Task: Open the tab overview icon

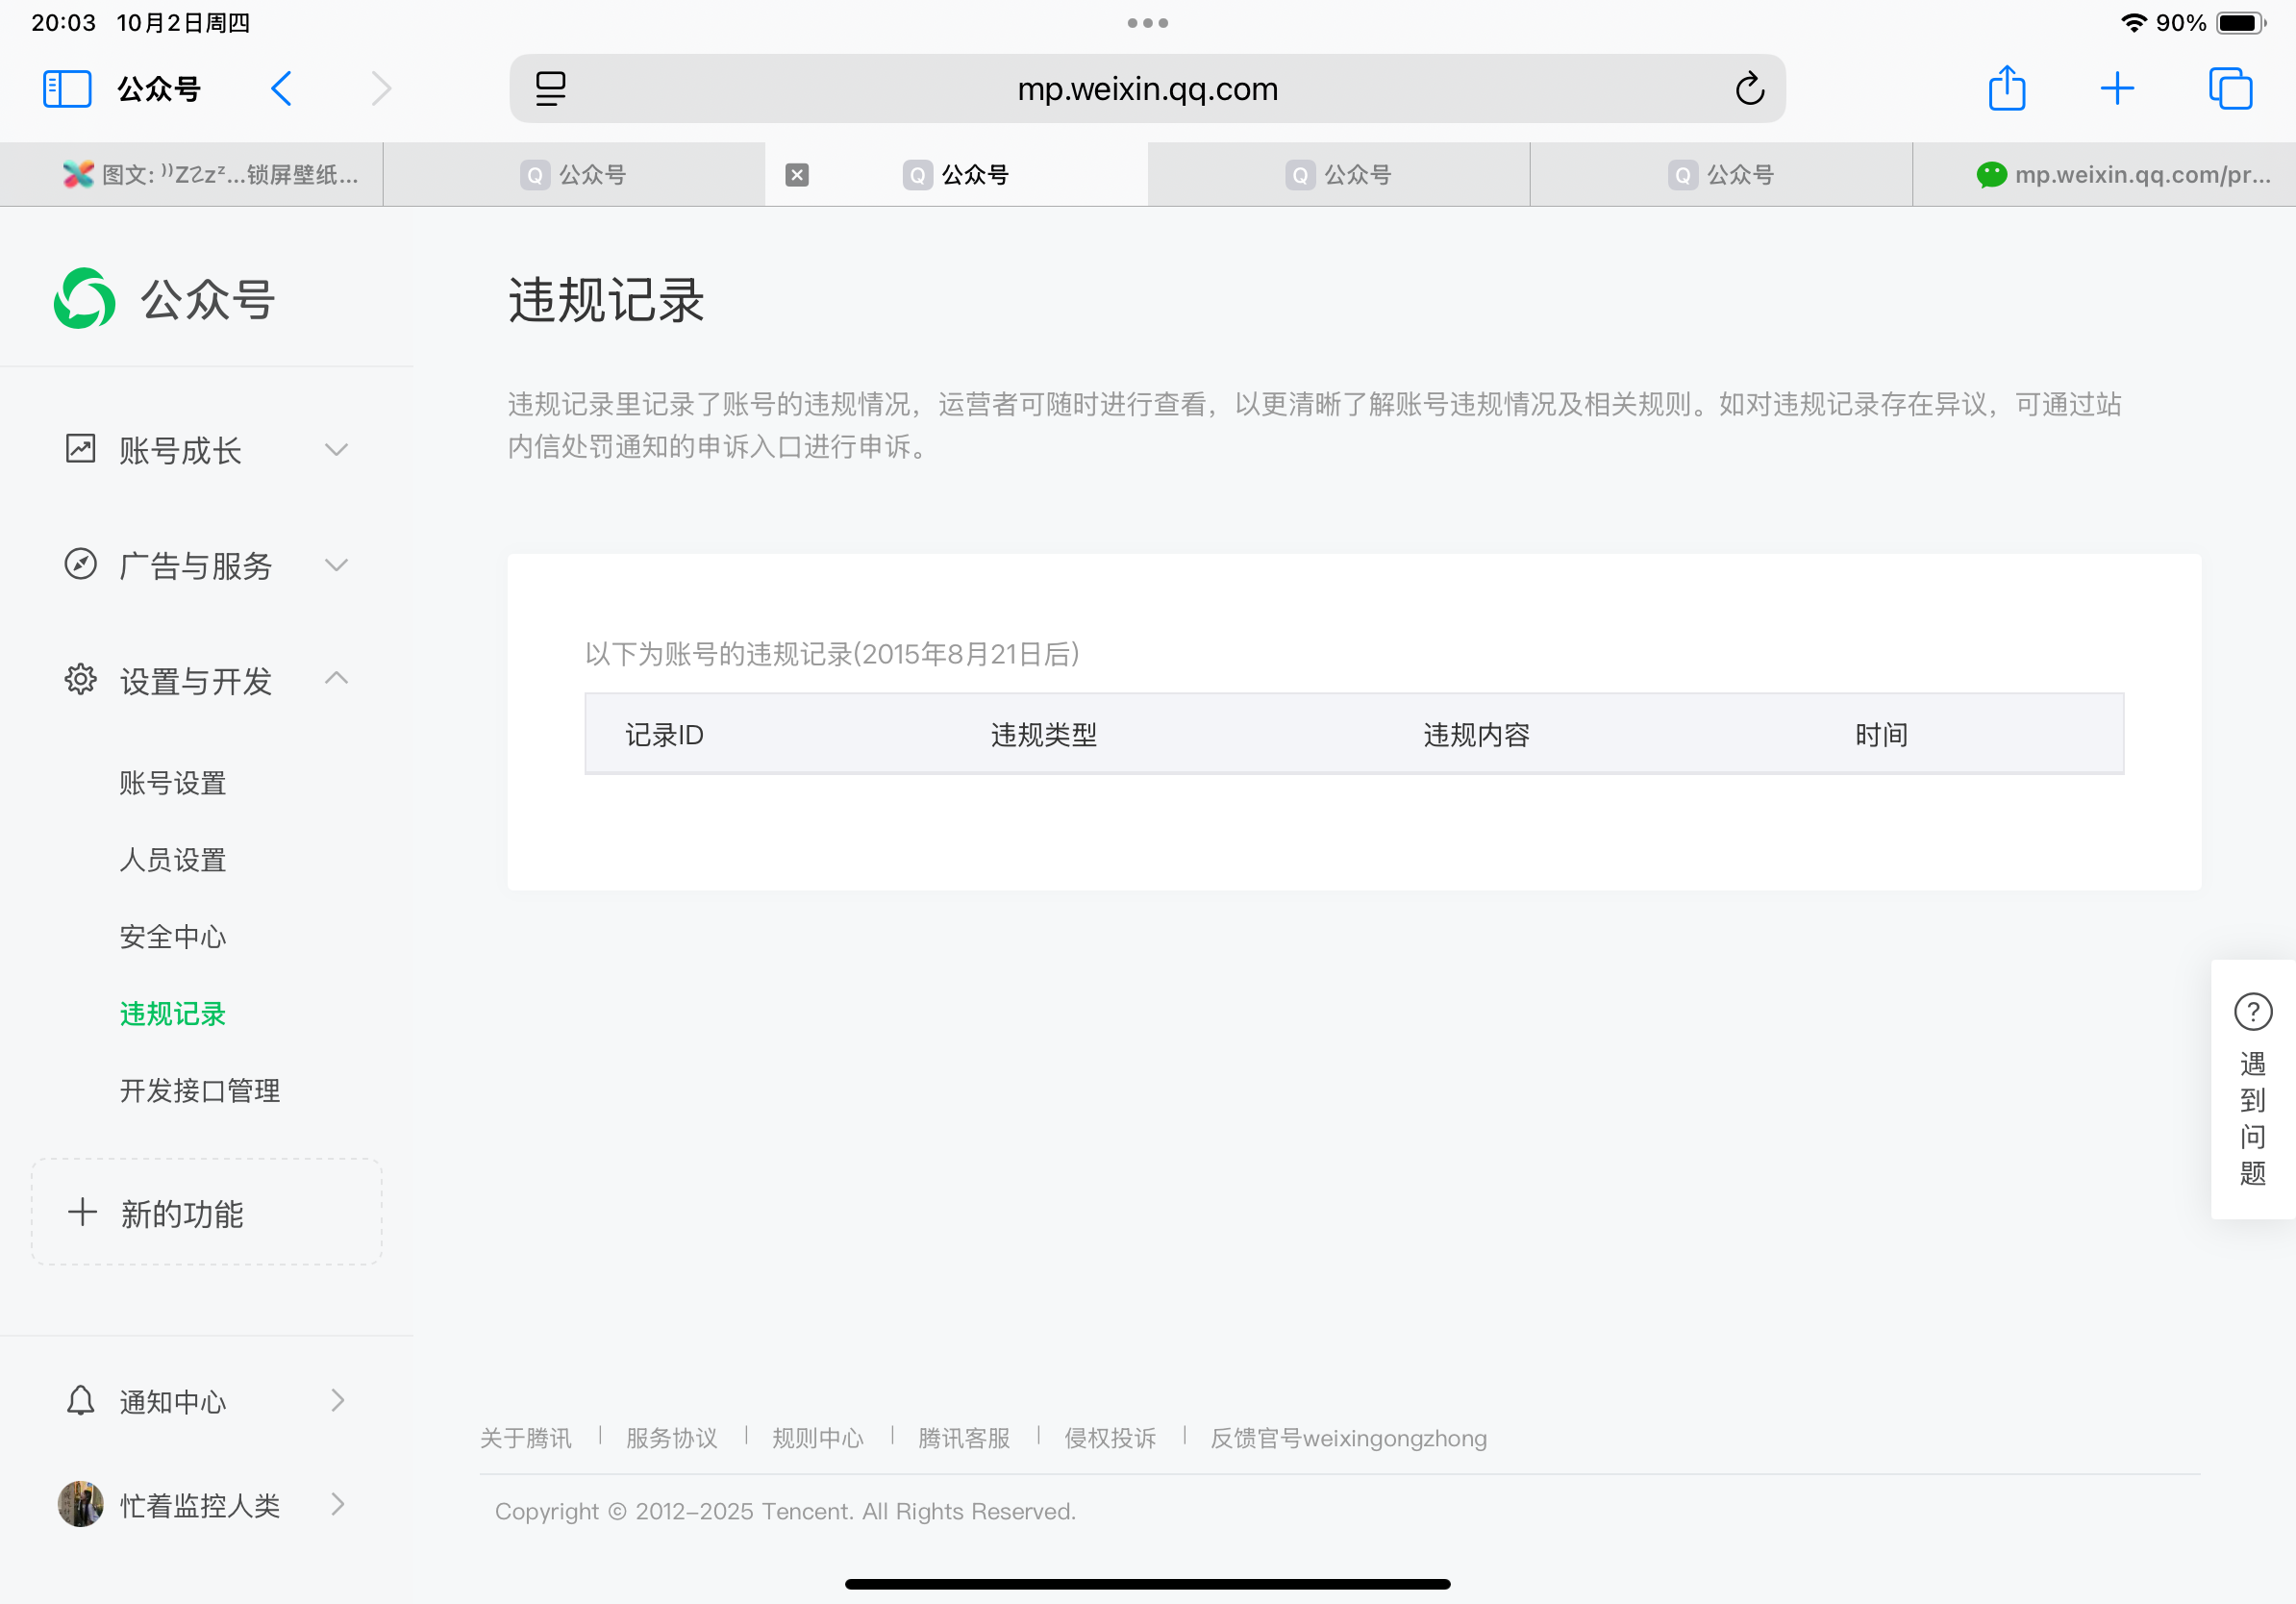Action: pyautogui.click(x=2230, y=89)
